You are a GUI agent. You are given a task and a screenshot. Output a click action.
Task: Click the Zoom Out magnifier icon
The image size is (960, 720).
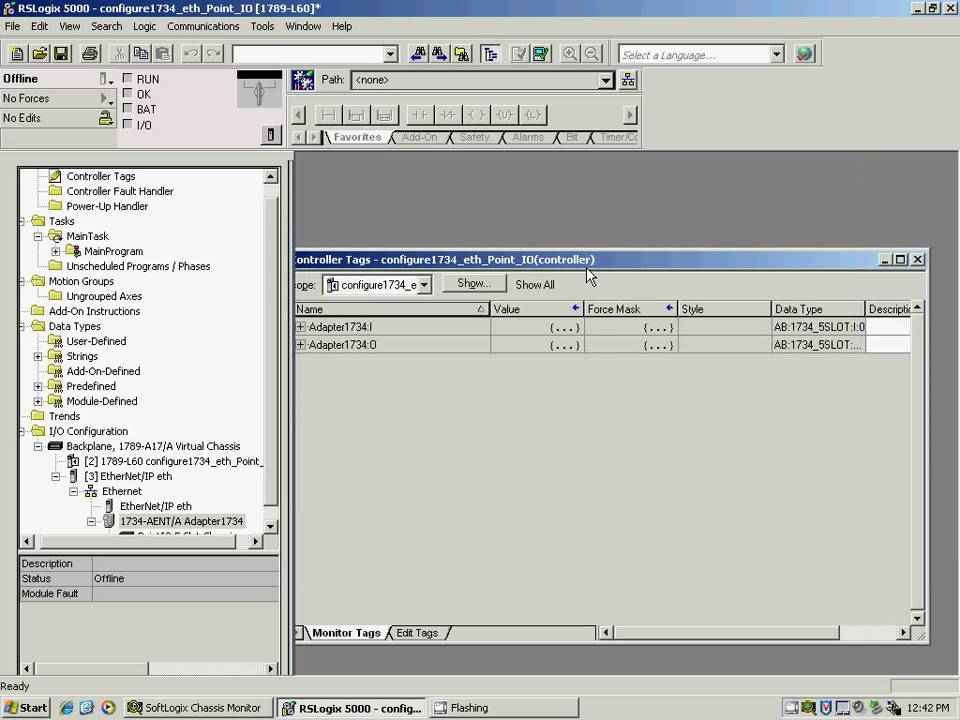pyautogui.click(x=592, y=54)
